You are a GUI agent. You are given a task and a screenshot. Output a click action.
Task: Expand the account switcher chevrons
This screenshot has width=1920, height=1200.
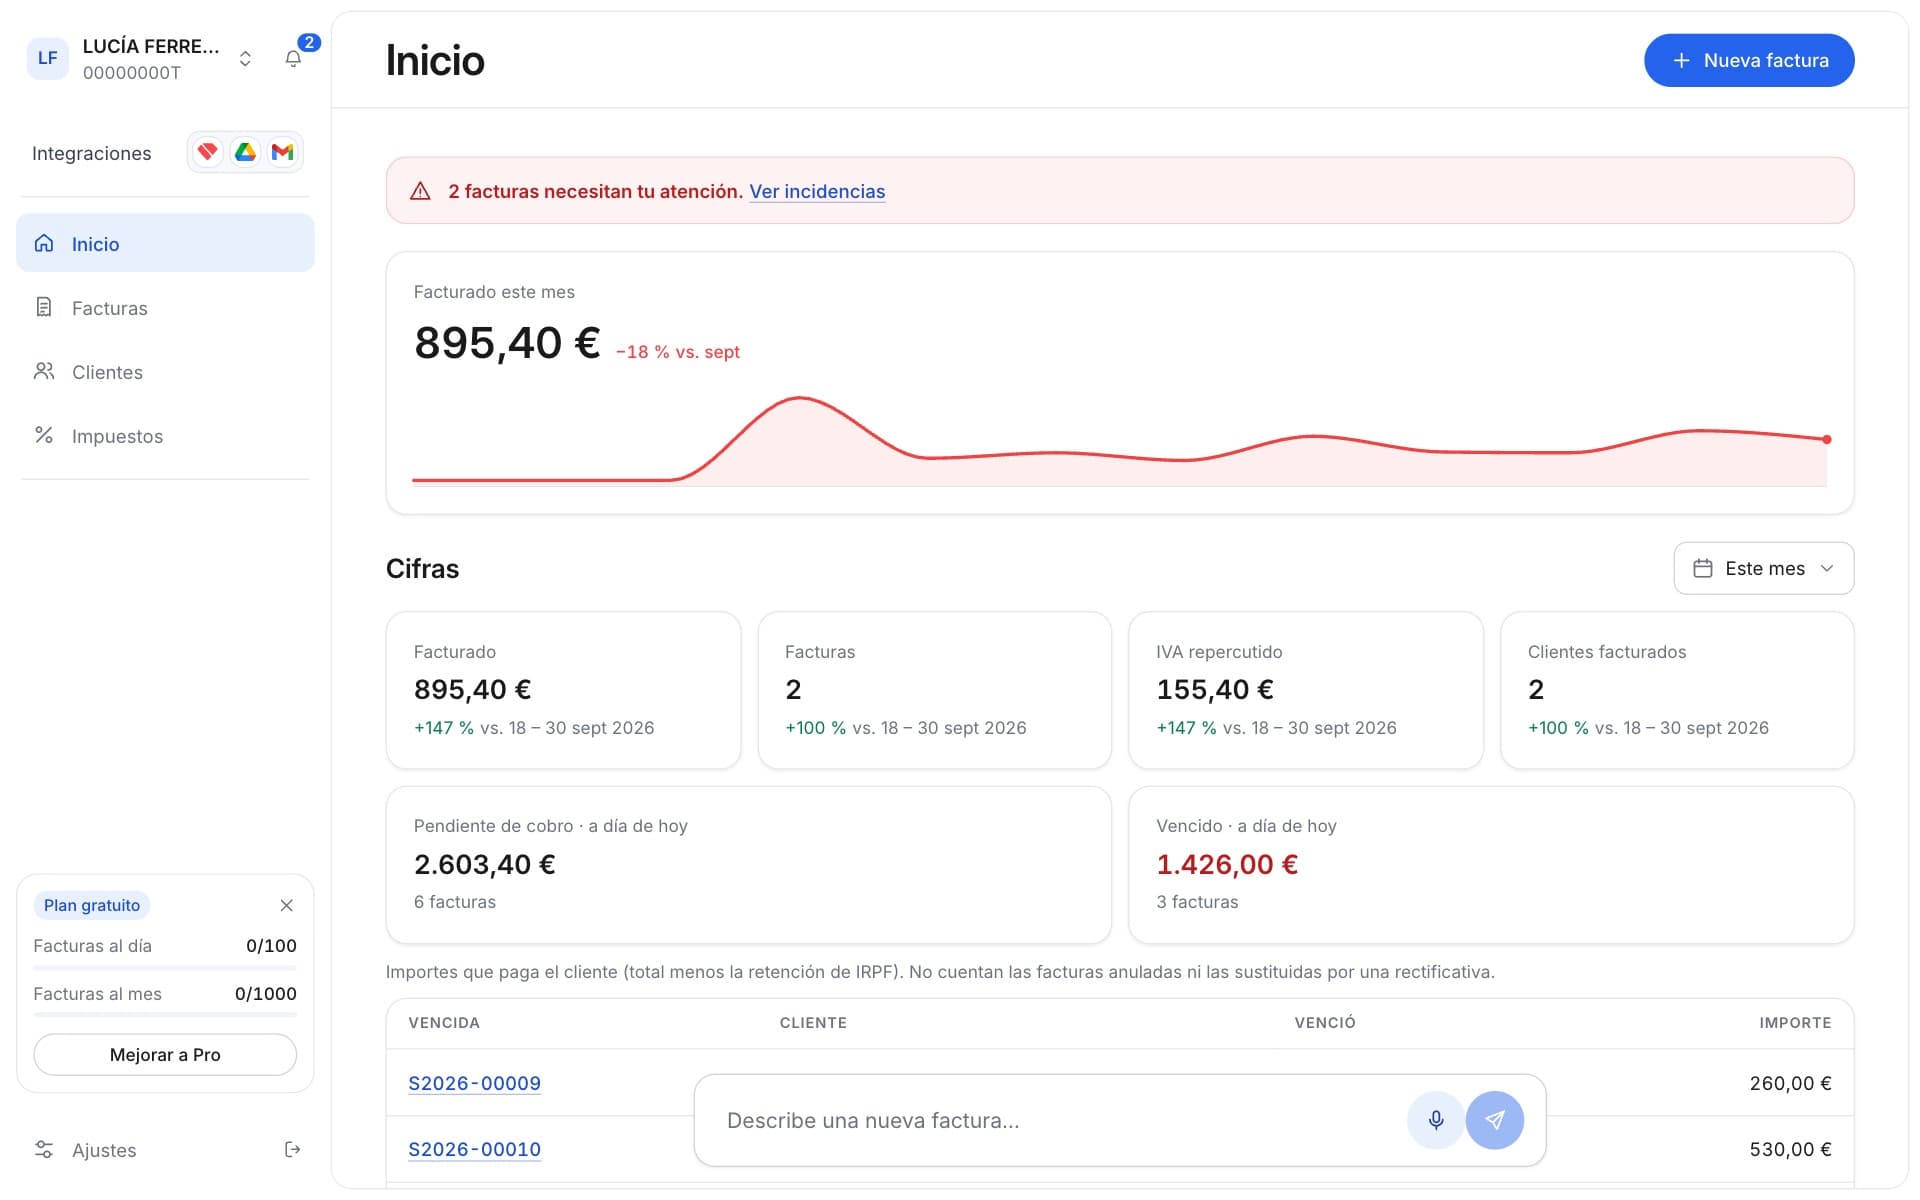click(245, 59)
